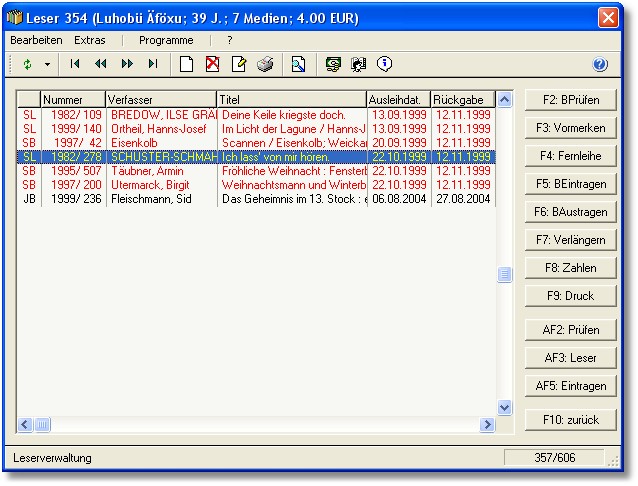The width and height of the screenshot is (638, 486).
Task: Open the dropdown arrow beside refresh icon
Action: [x=46, y=64]
